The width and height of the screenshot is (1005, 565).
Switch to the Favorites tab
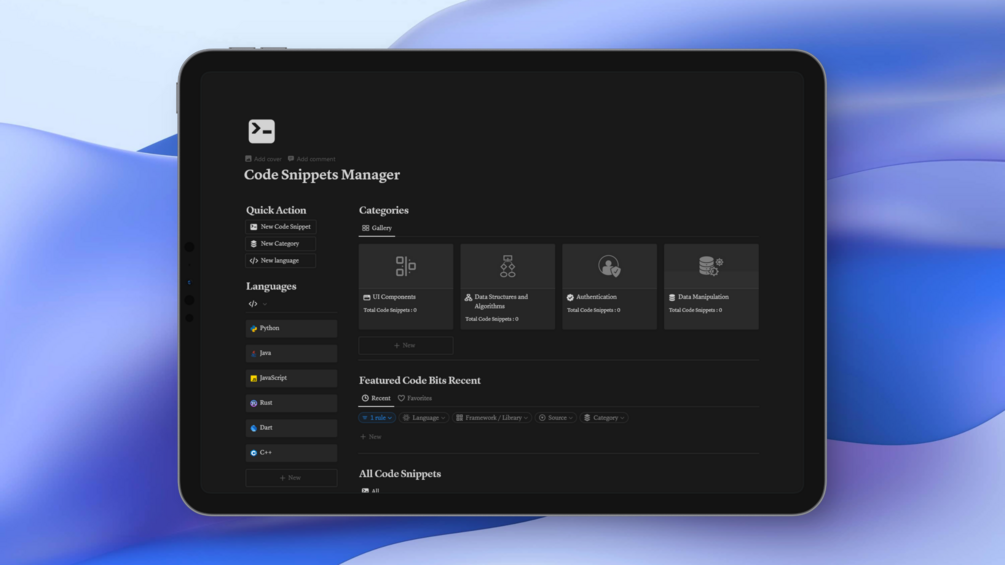coord(415,398)
